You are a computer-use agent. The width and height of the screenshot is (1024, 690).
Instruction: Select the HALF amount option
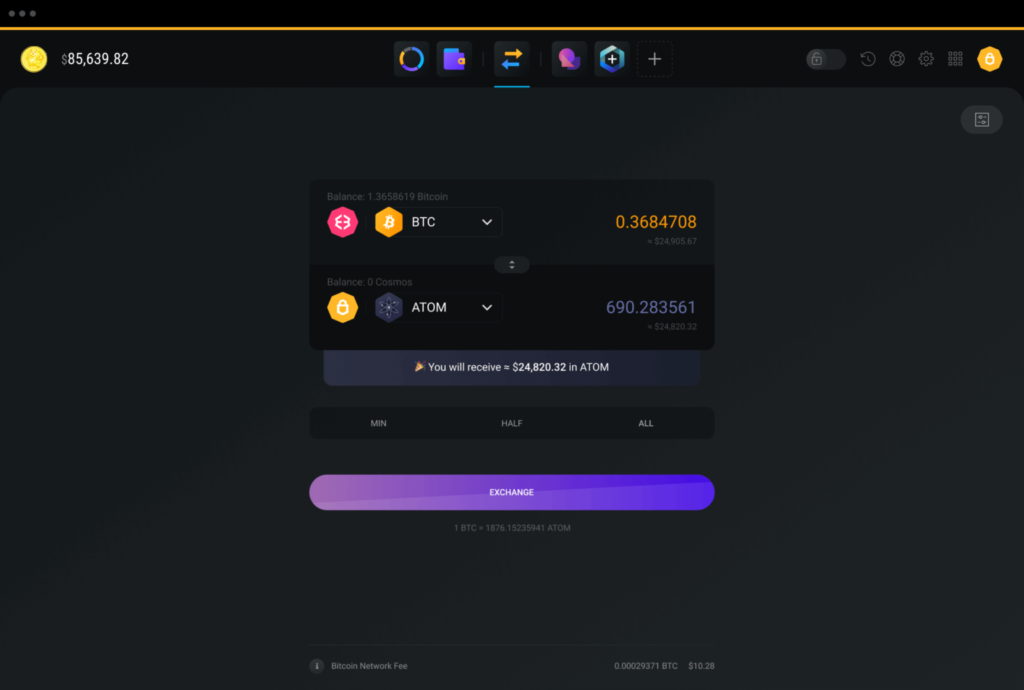click(511, 423)
